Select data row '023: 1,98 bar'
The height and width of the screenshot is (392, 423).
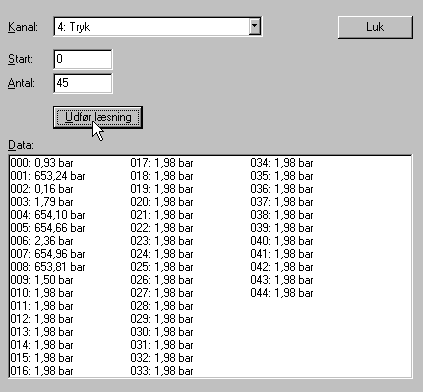[x=162, y=241]
